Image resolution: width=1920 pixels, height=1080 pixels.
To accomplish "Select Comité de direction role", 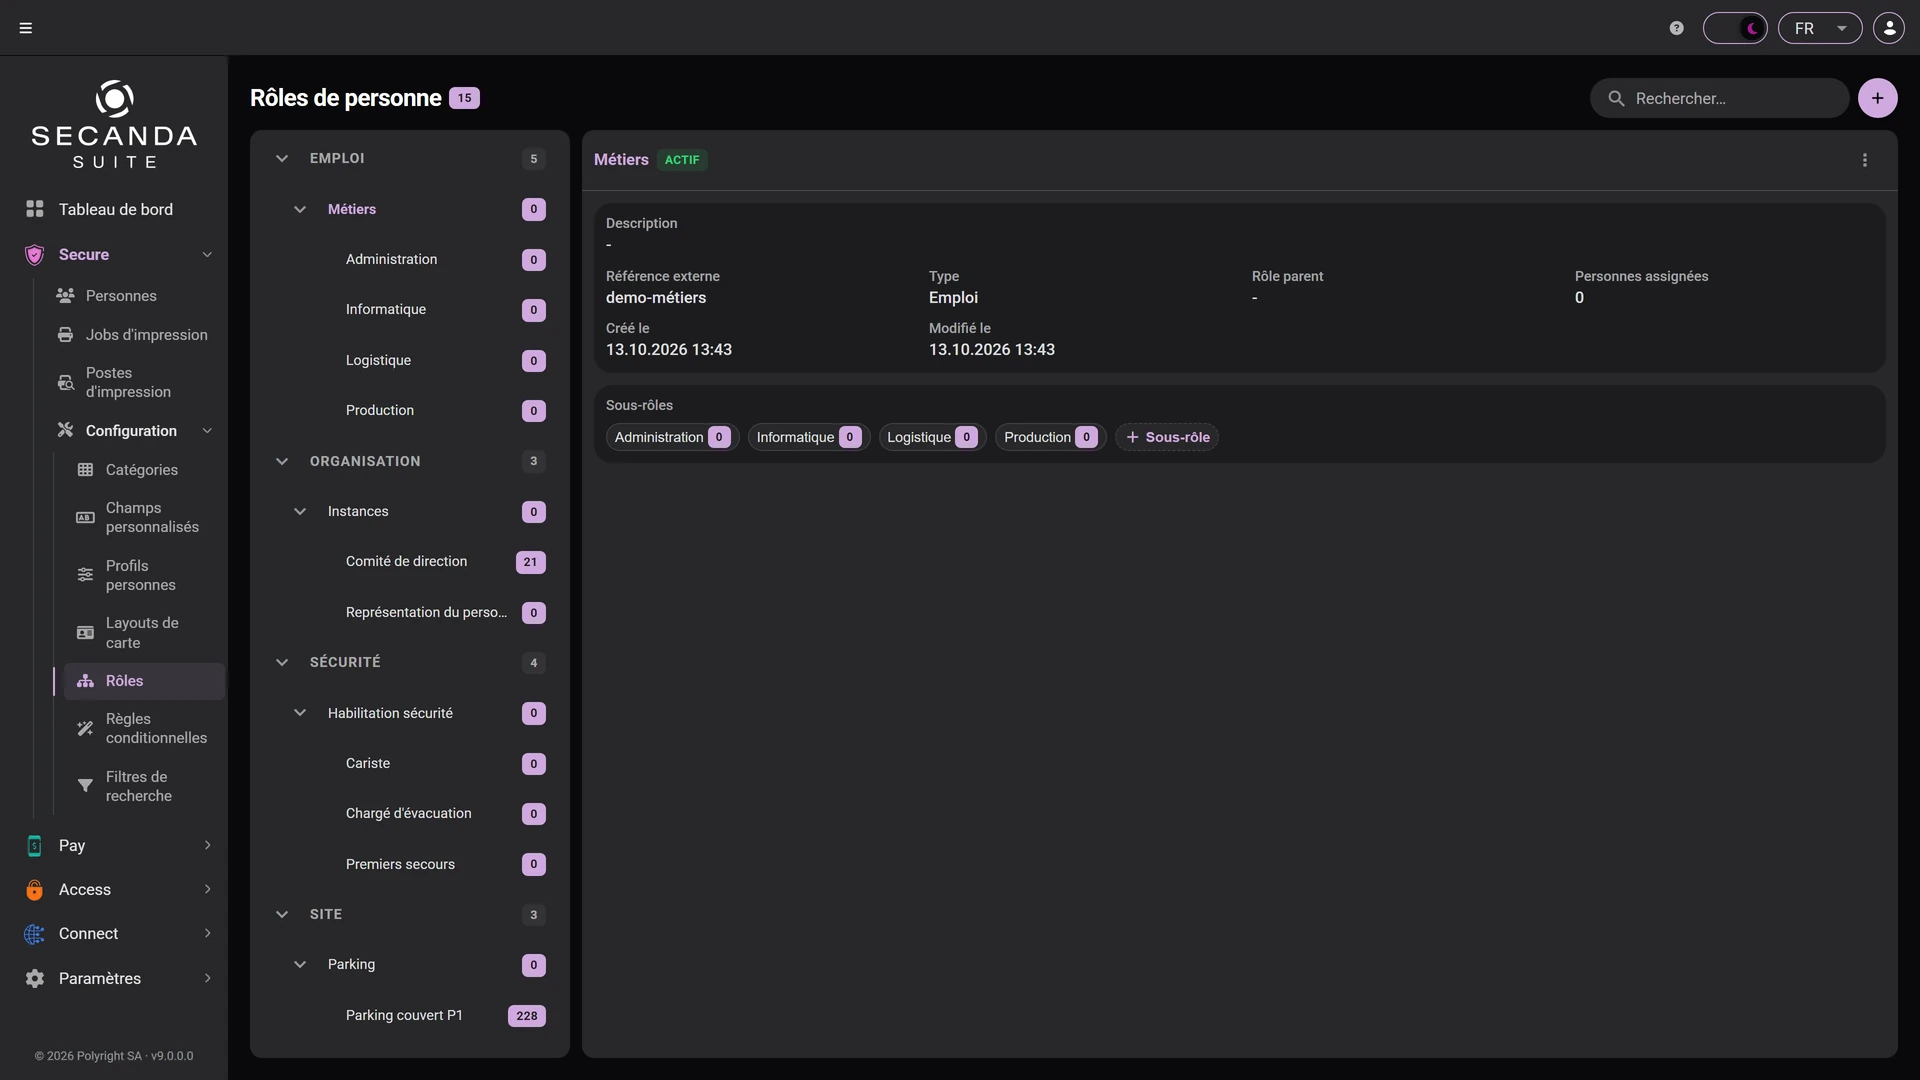I will pyautogui.click(x=410, y=562).
